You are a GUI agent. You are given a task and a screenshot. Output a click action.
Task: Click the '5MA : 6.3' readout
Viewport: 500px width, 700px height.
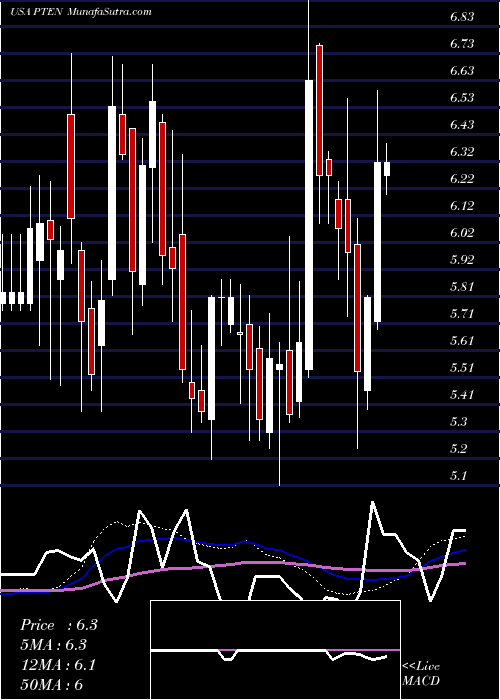pyautogui.click(x=54, y=645)
